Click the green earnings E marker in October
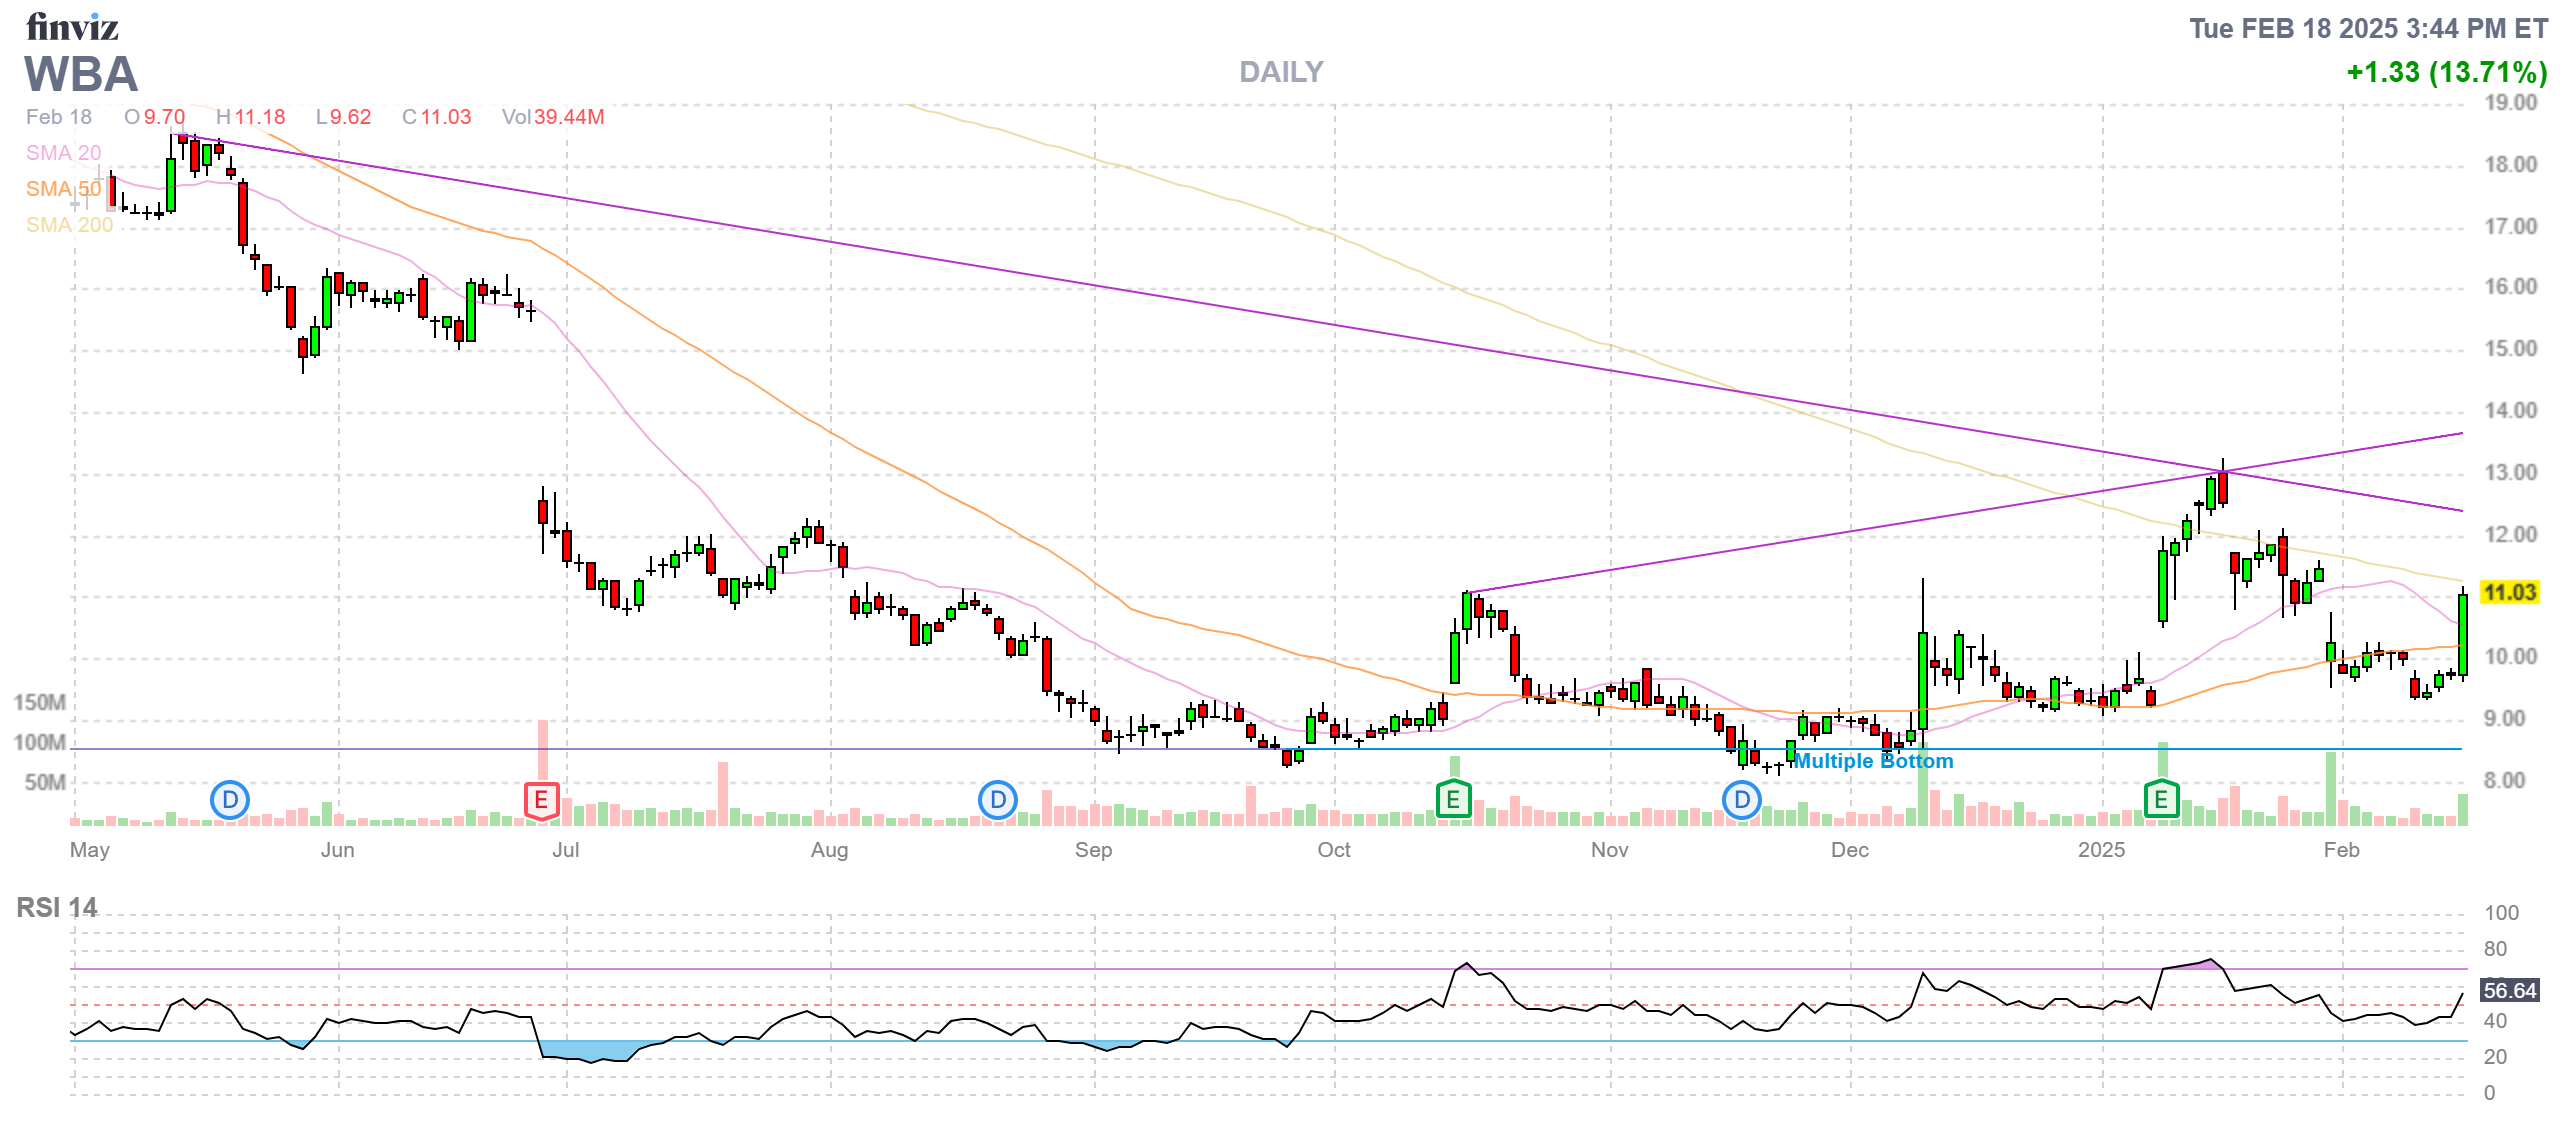The height and width of the screenshot is (1124, 2574). pos(1453,800)
